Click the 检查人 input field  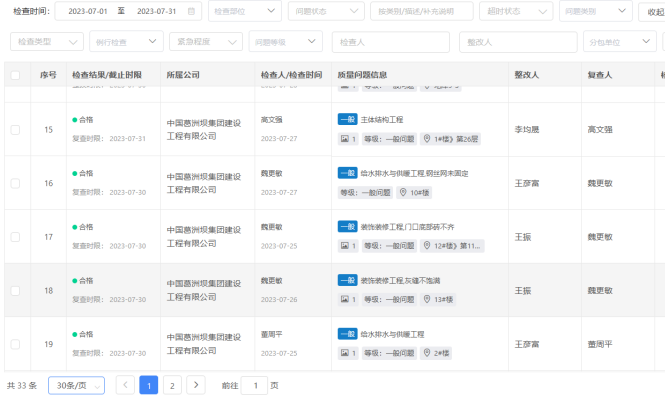pos(391,42)
